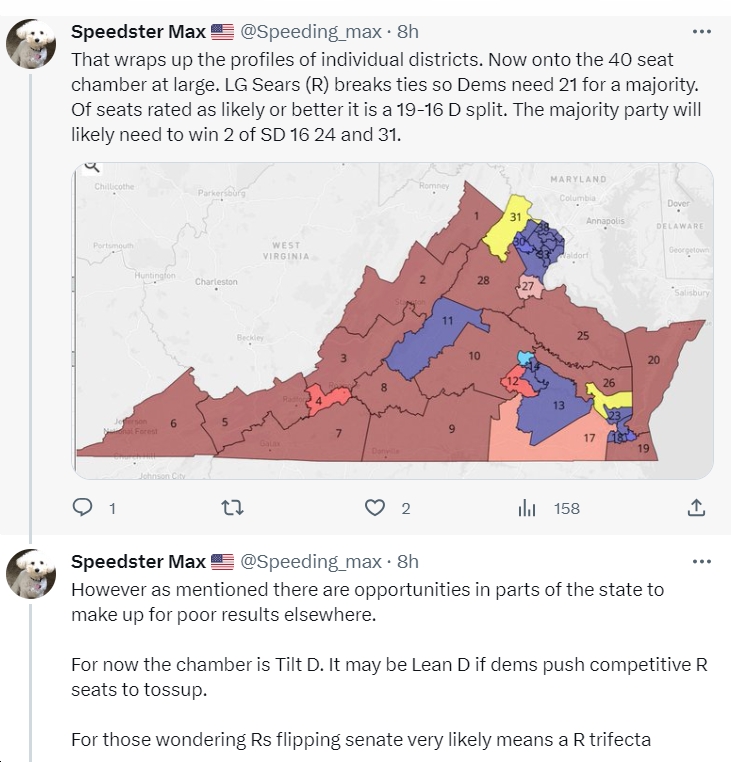
Task: Open the second tweet's dog profile avatar
Action: click(31, 574)
